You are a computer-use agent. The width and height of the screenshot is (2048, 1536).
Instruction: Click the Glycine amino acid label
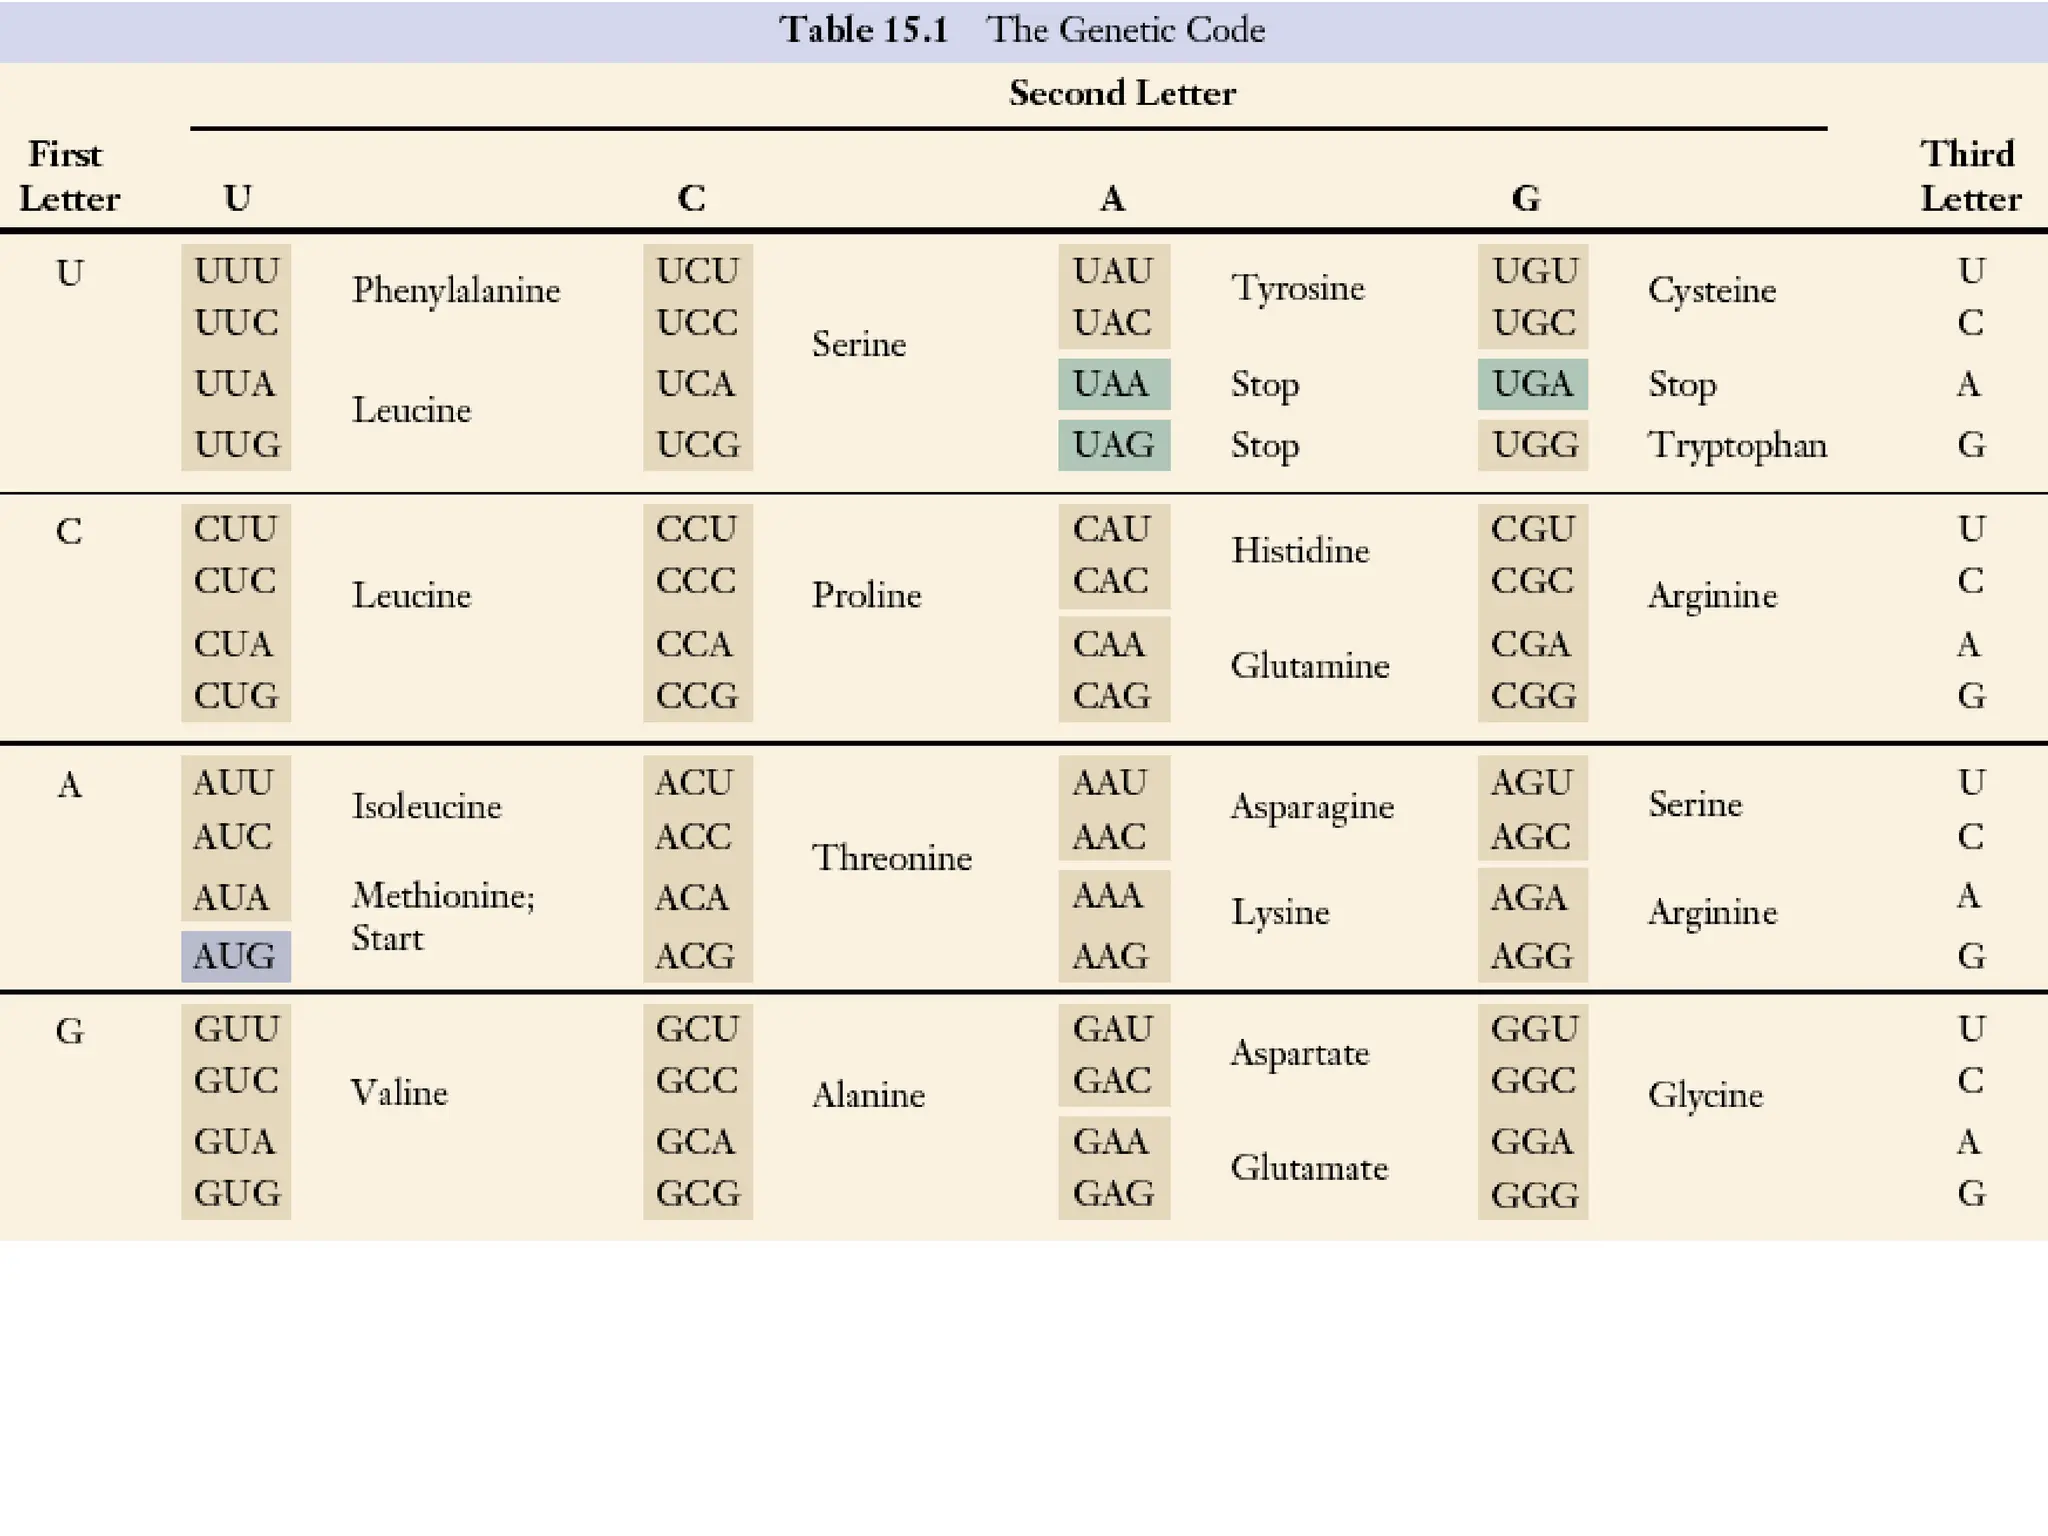tap(1705, 1095)
